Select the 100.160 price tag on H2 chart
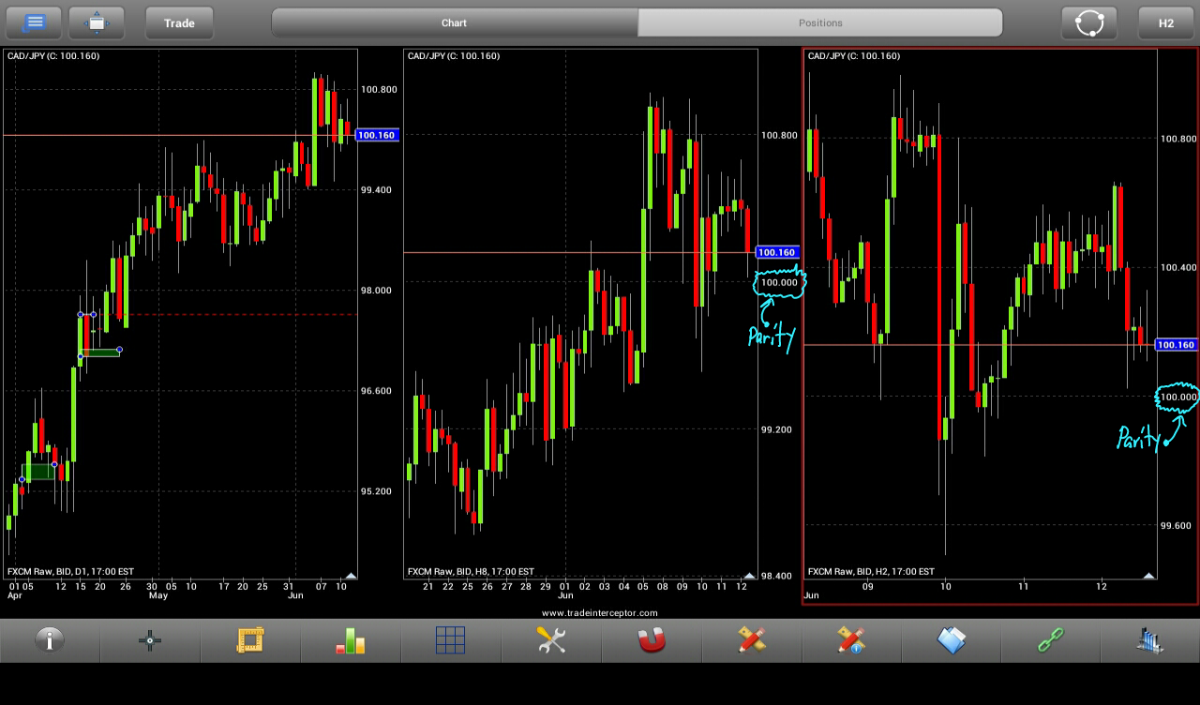 pos(1176,345)
